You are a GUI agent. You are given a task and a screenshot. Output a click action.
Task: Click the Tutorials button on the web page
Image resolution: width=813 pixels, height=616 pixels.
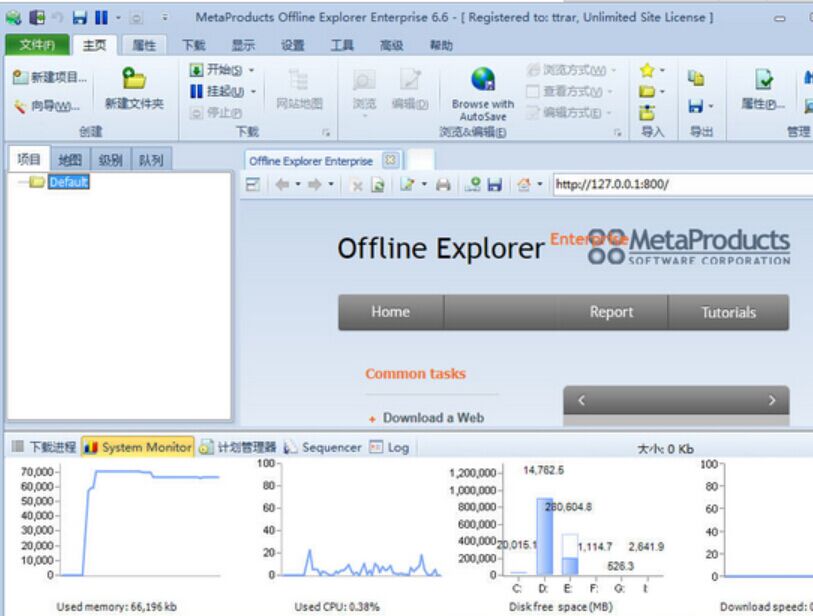click(728, 312)
